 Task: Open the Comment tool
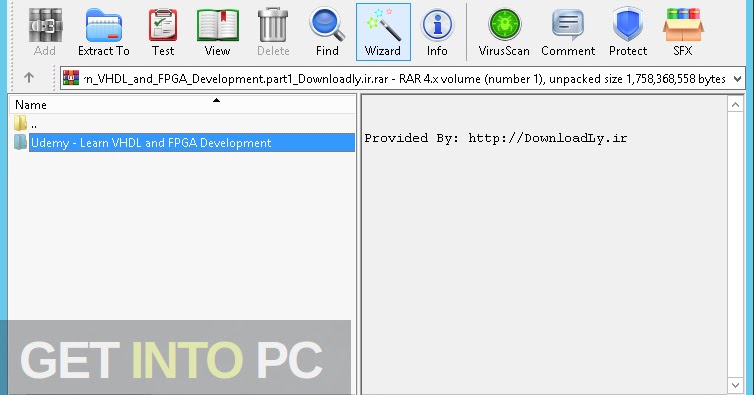[x=568, y=32]
